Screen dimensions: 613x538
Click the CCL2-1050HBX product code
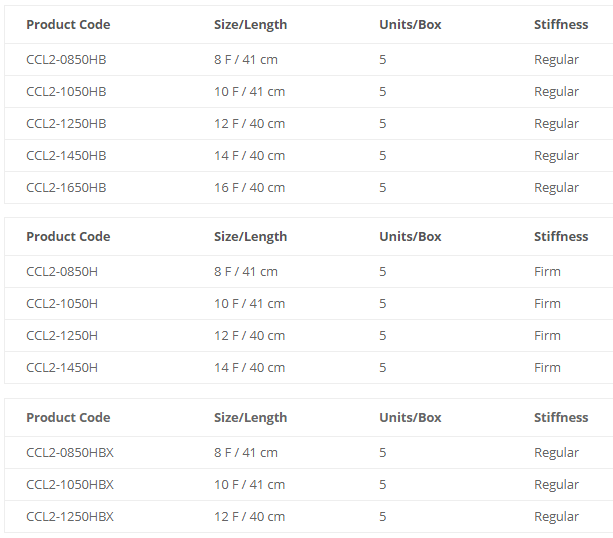[x=70, y=485]
